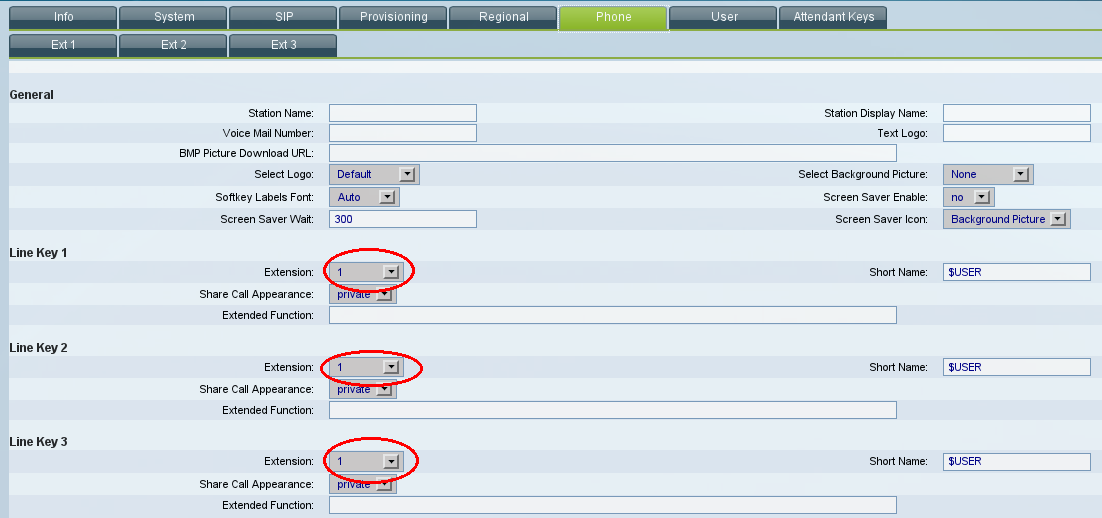Screen dimensions: 1102x518
Task: Open the Screen Saver Icon dropdown
Action: [x=1006, y=219]
